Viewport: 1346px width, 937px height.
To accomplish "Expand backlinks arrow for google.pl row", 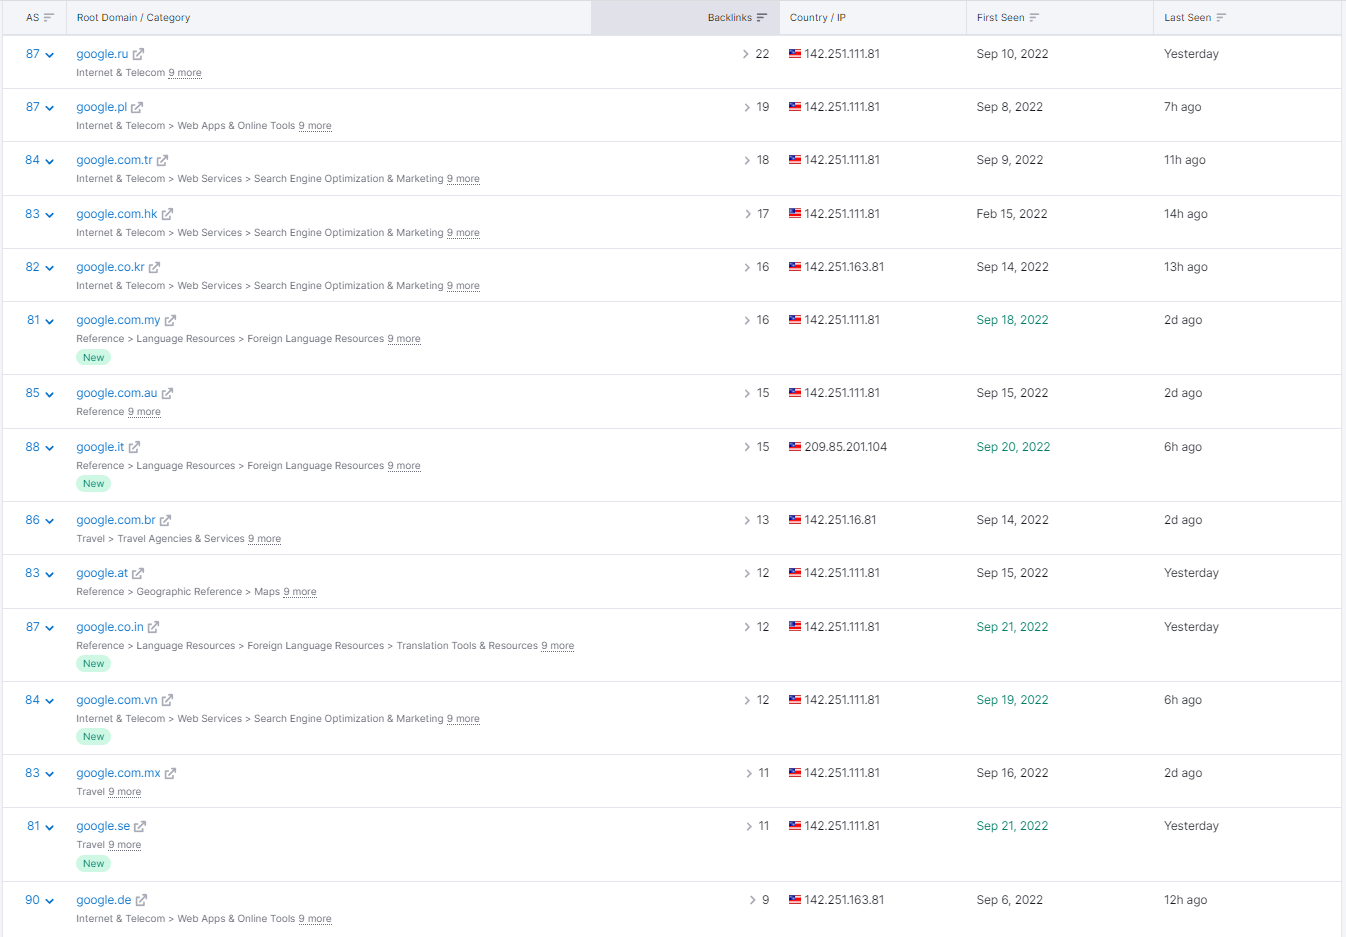I will click(x=747, y=107).
